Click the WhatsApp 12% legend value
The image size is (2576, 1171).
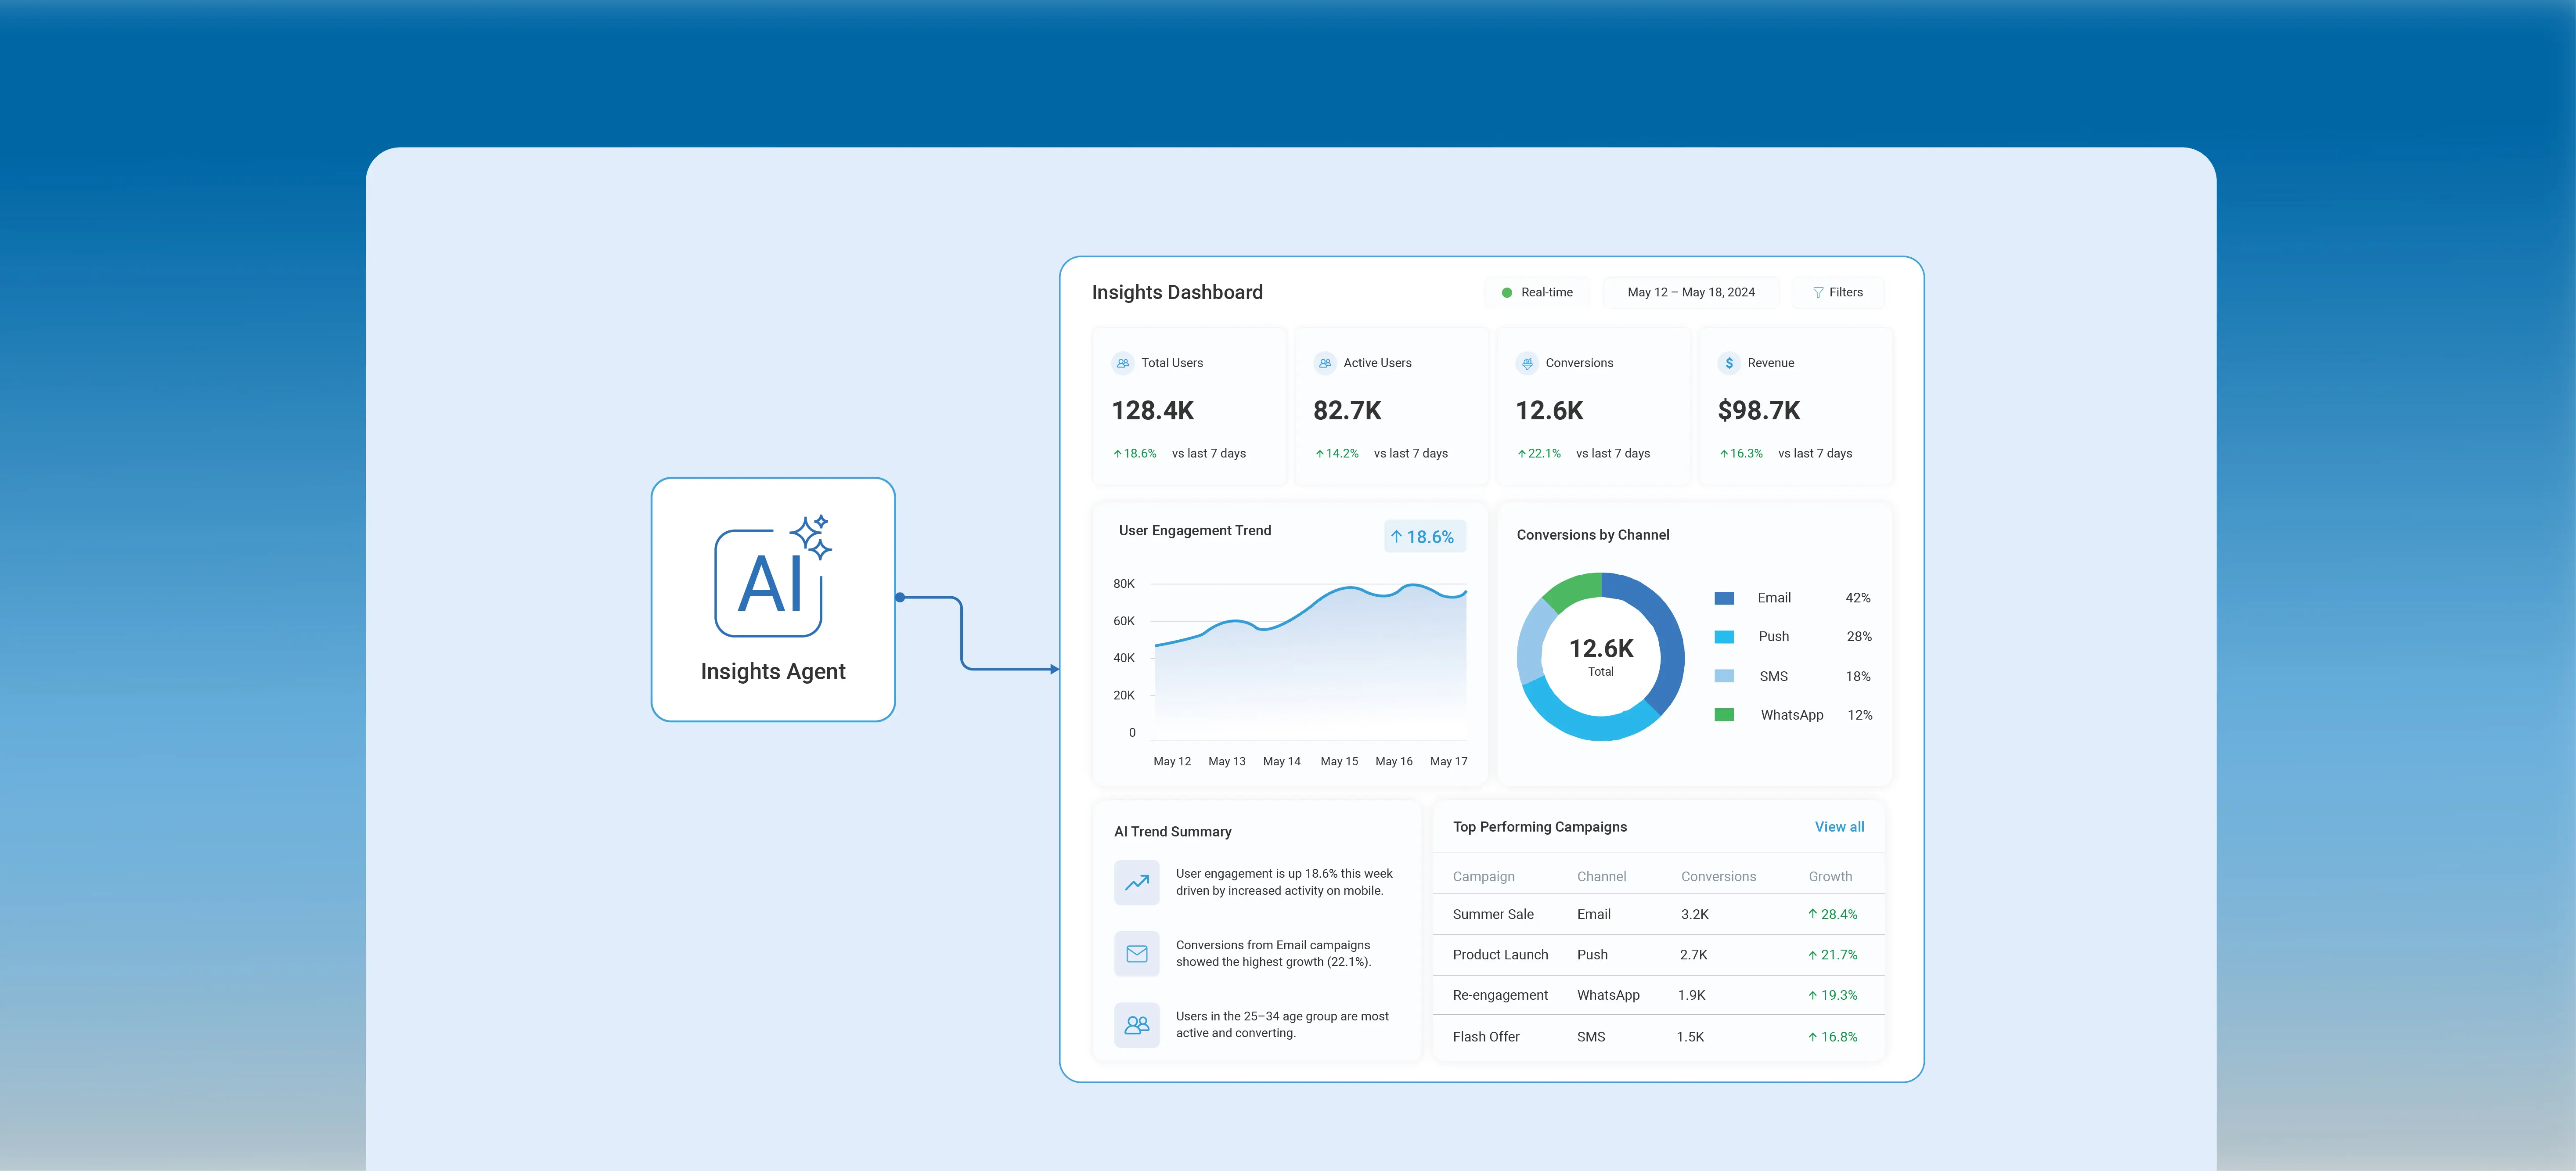(x=1860, y=715)
